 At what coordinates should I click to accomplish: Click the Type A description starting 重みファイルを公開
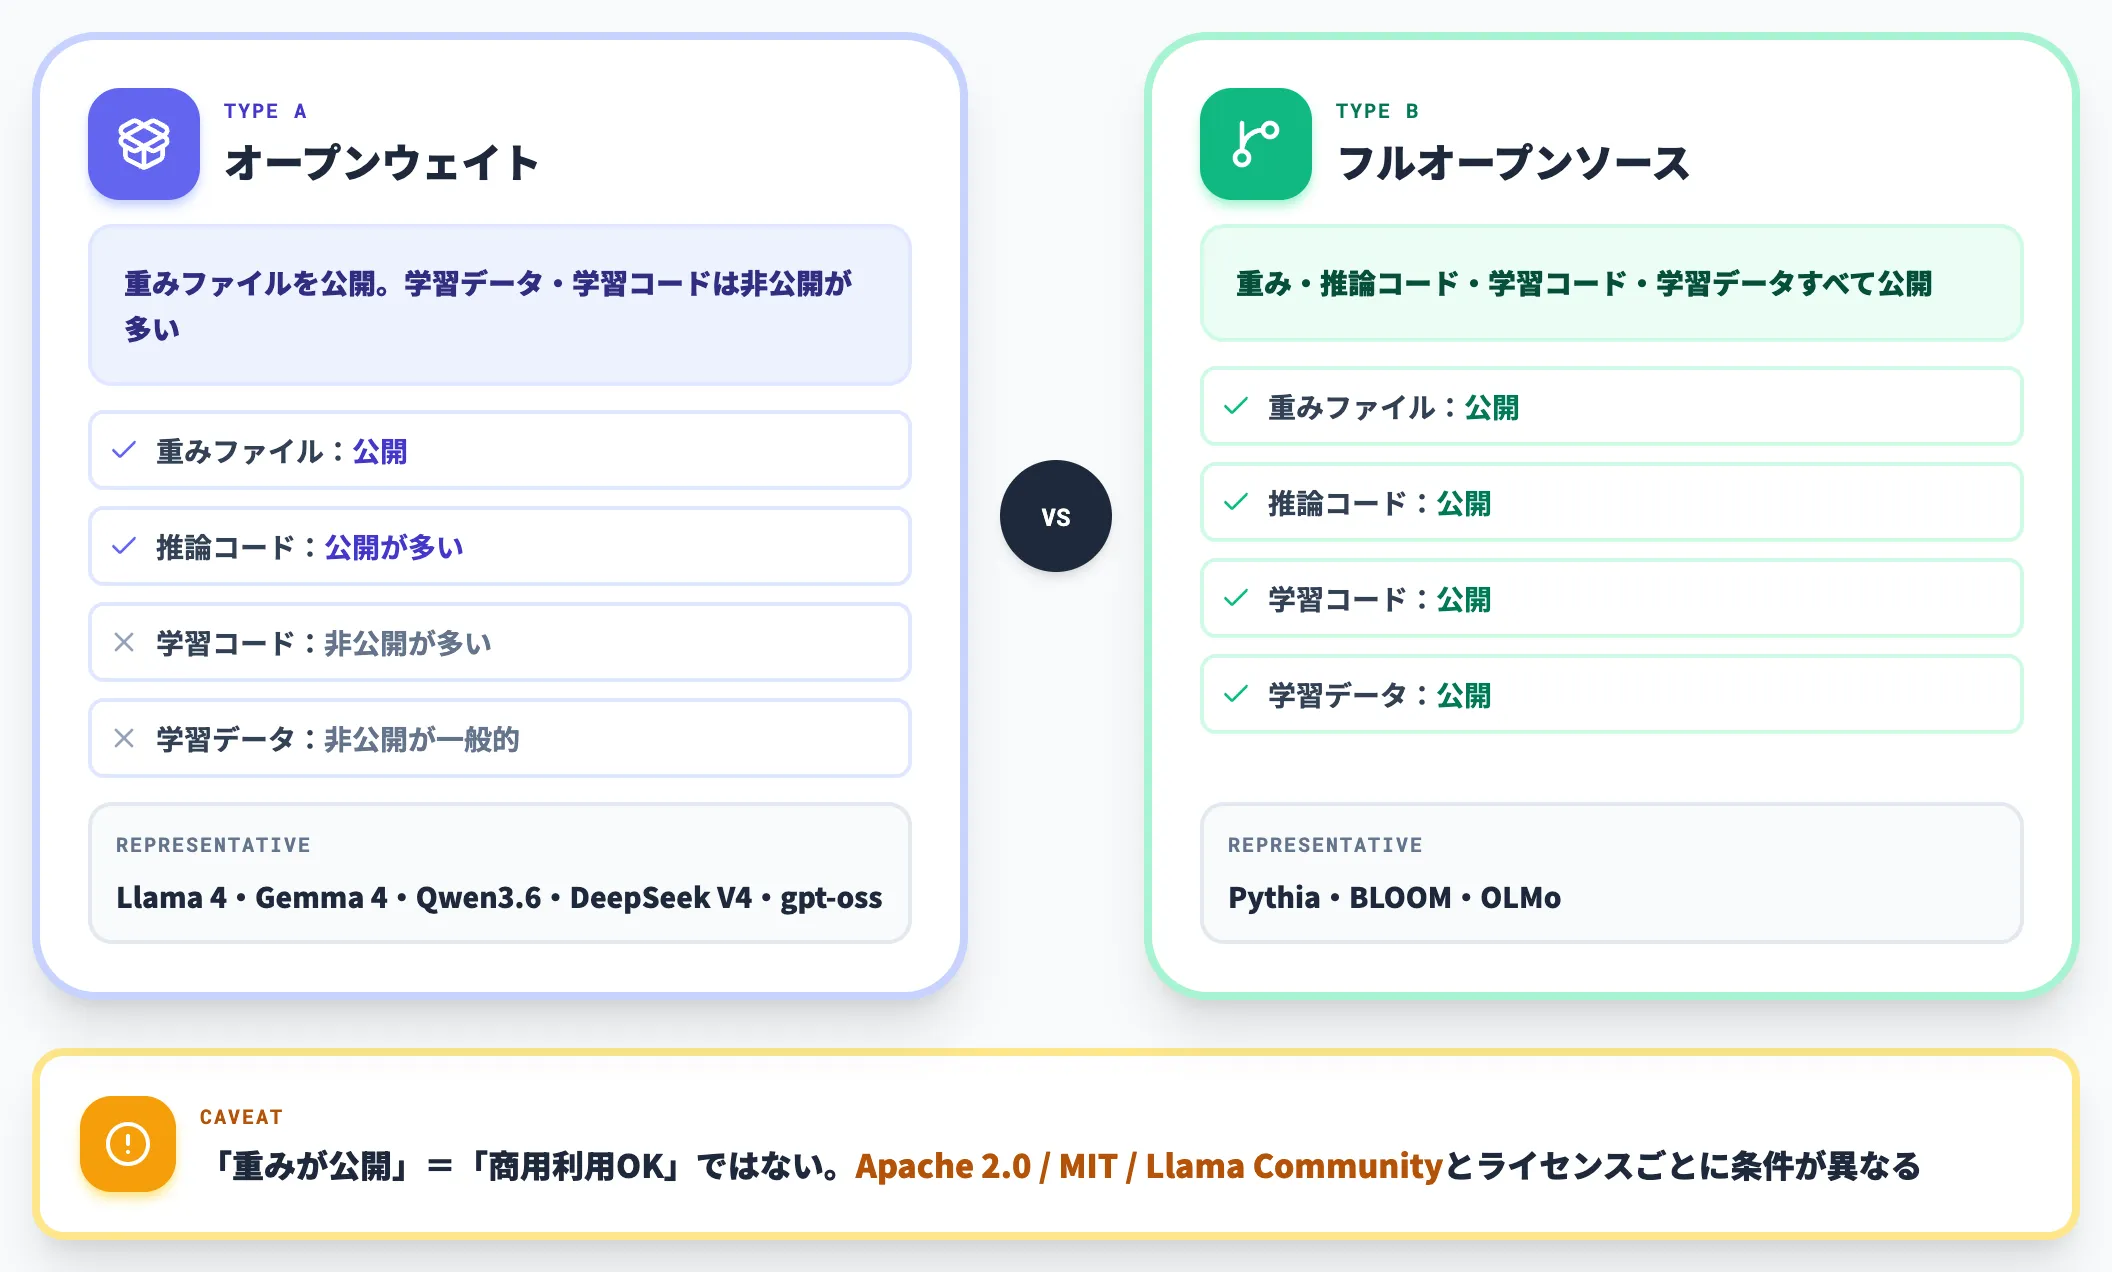pyautogui.click(x=488, y=306)
